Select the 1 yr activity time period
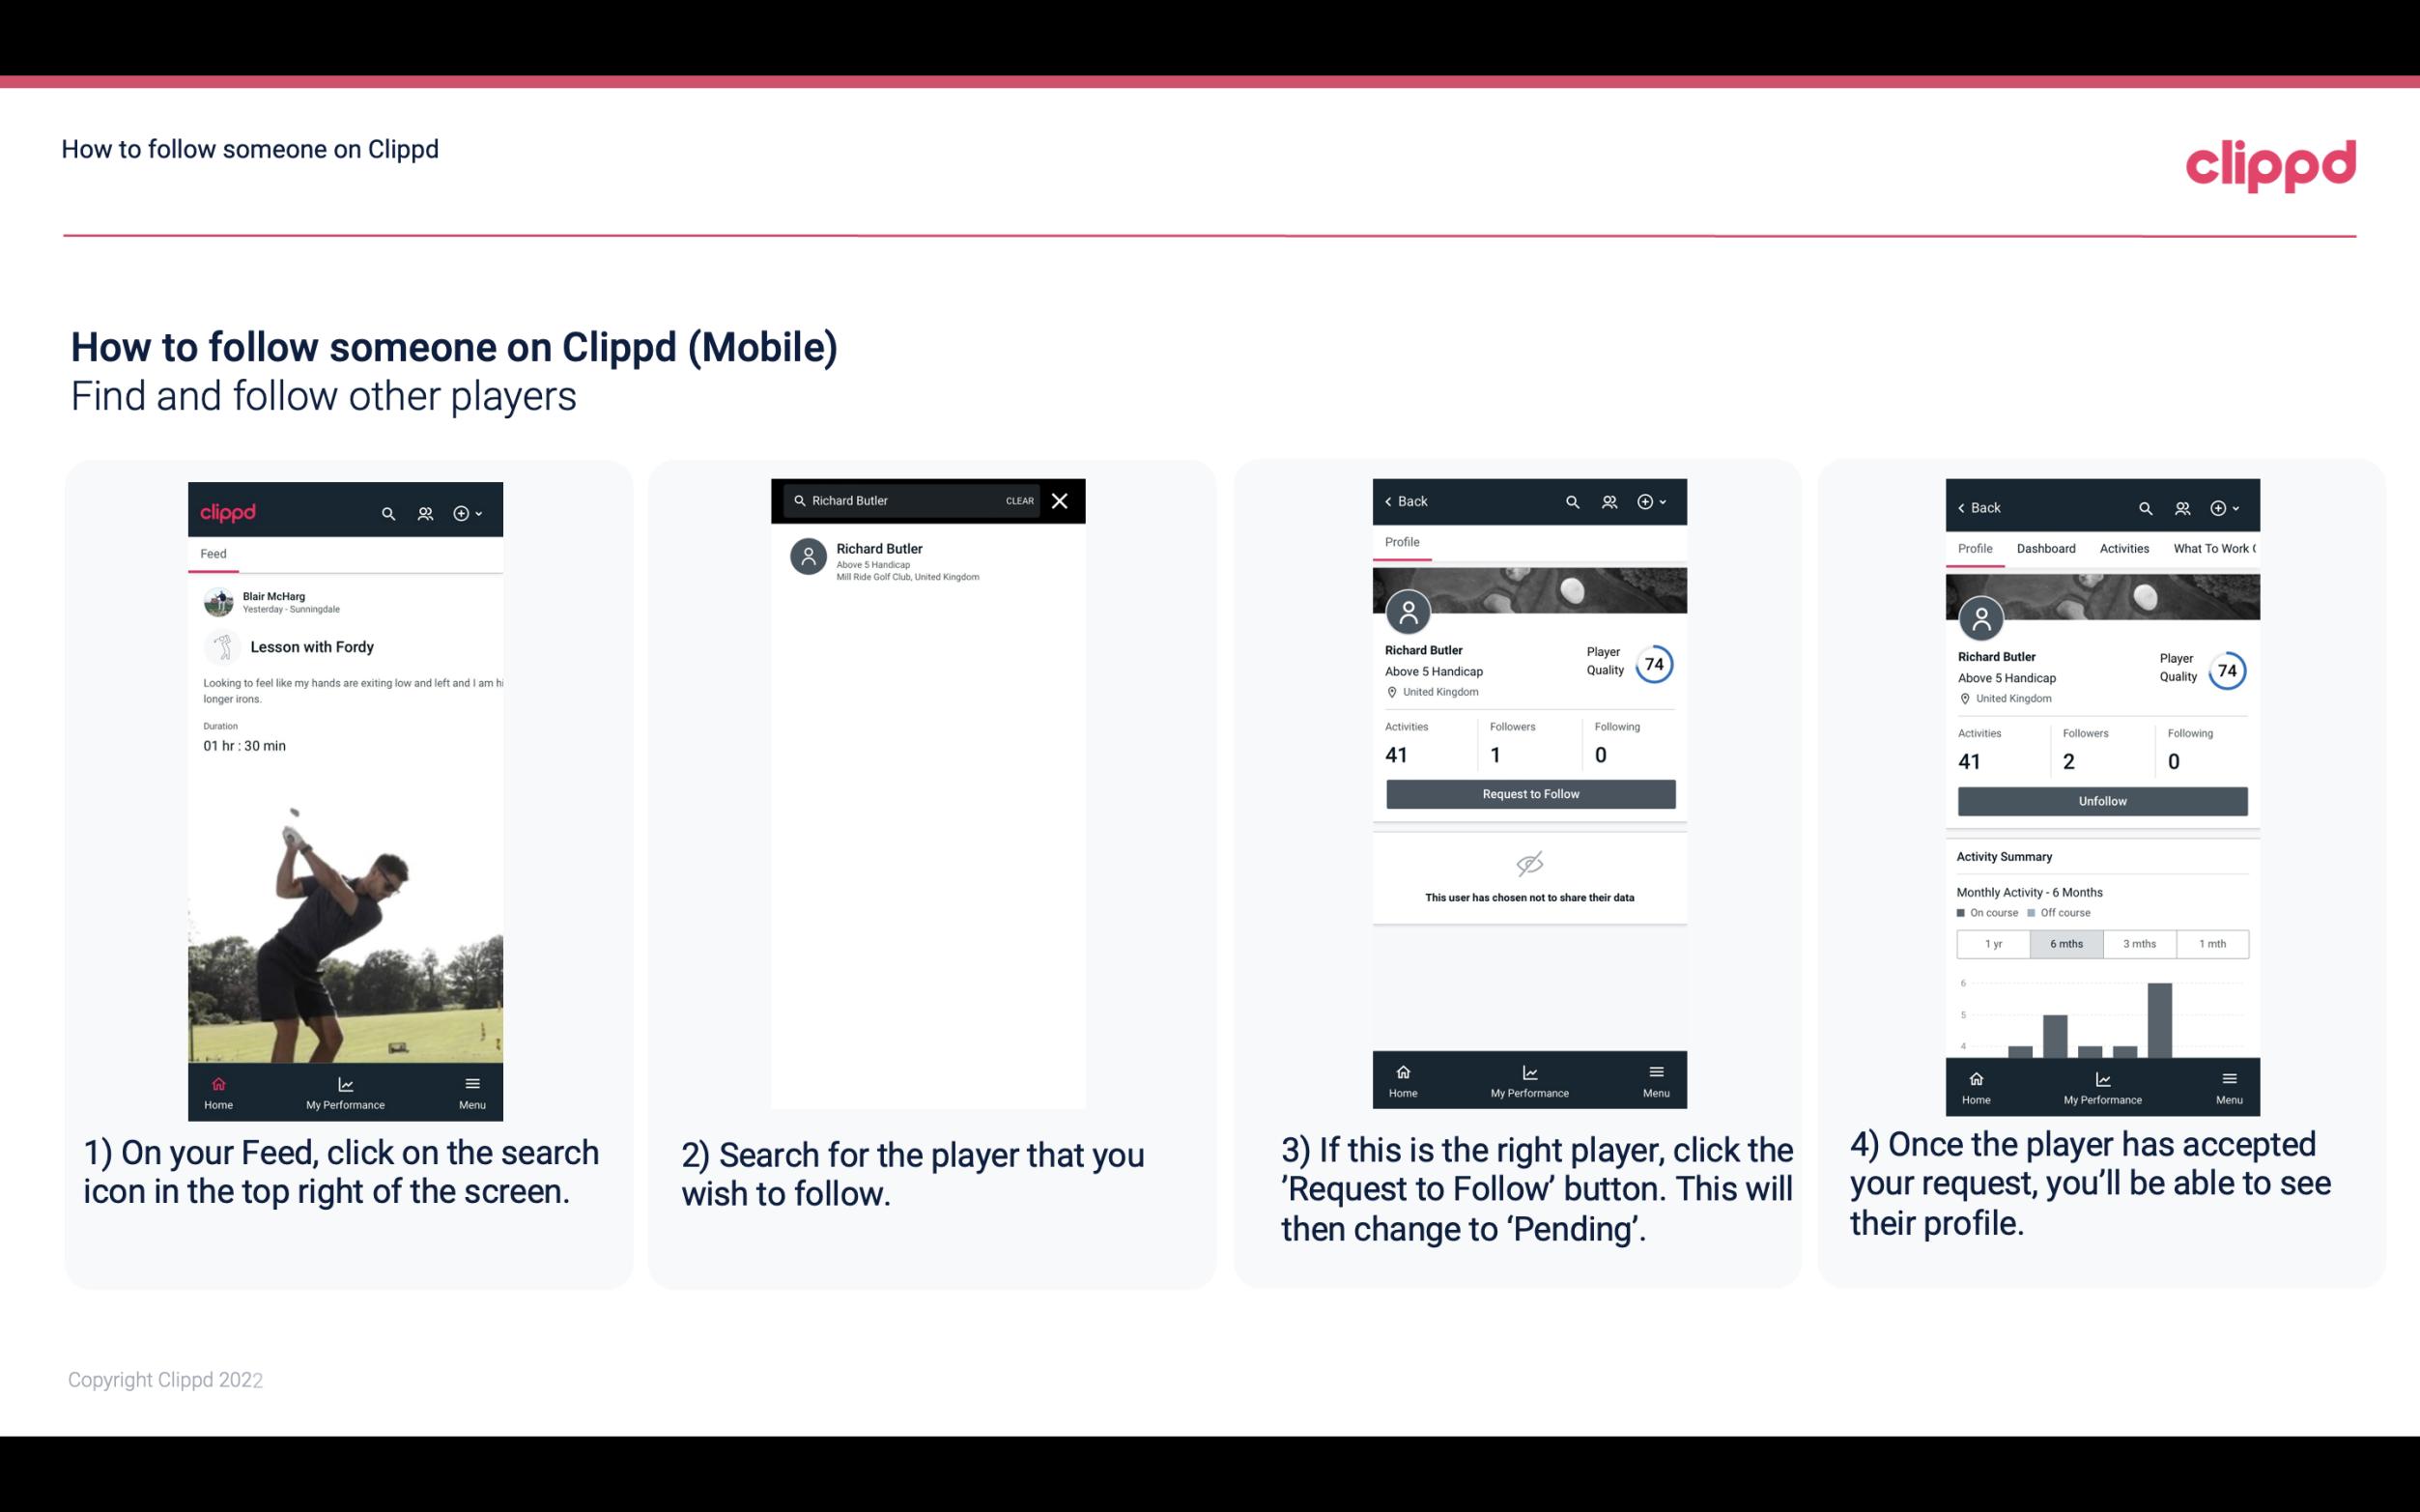The height and width of the screenshot is (1512, 2420). coord(1992,942)
